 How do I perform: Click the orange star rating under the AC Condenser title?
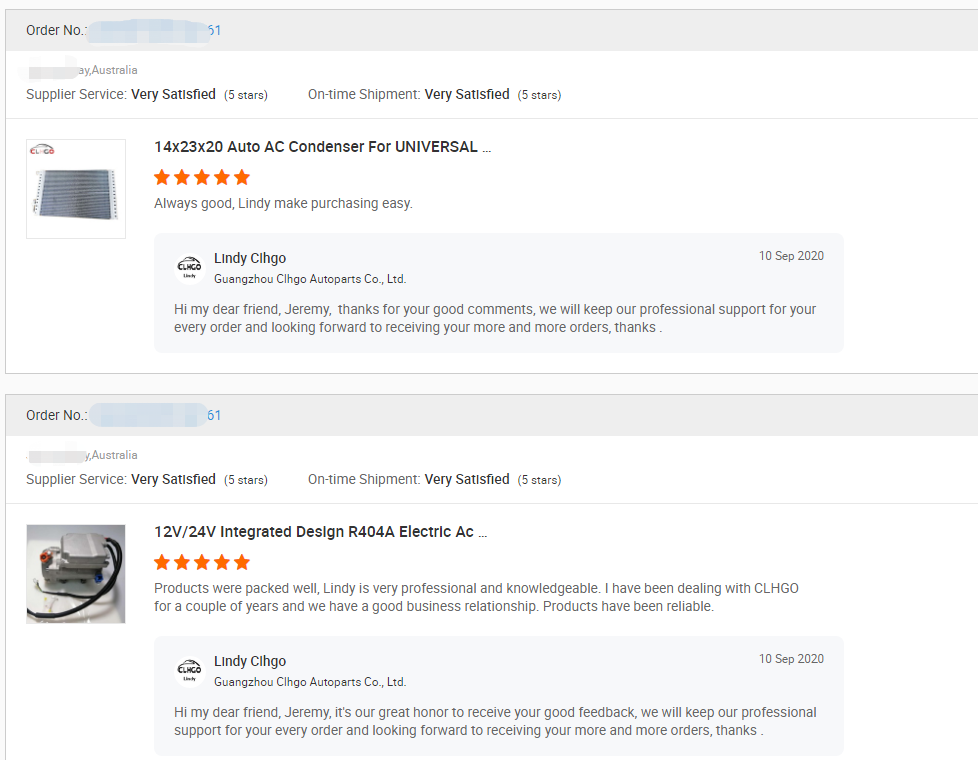202,178
